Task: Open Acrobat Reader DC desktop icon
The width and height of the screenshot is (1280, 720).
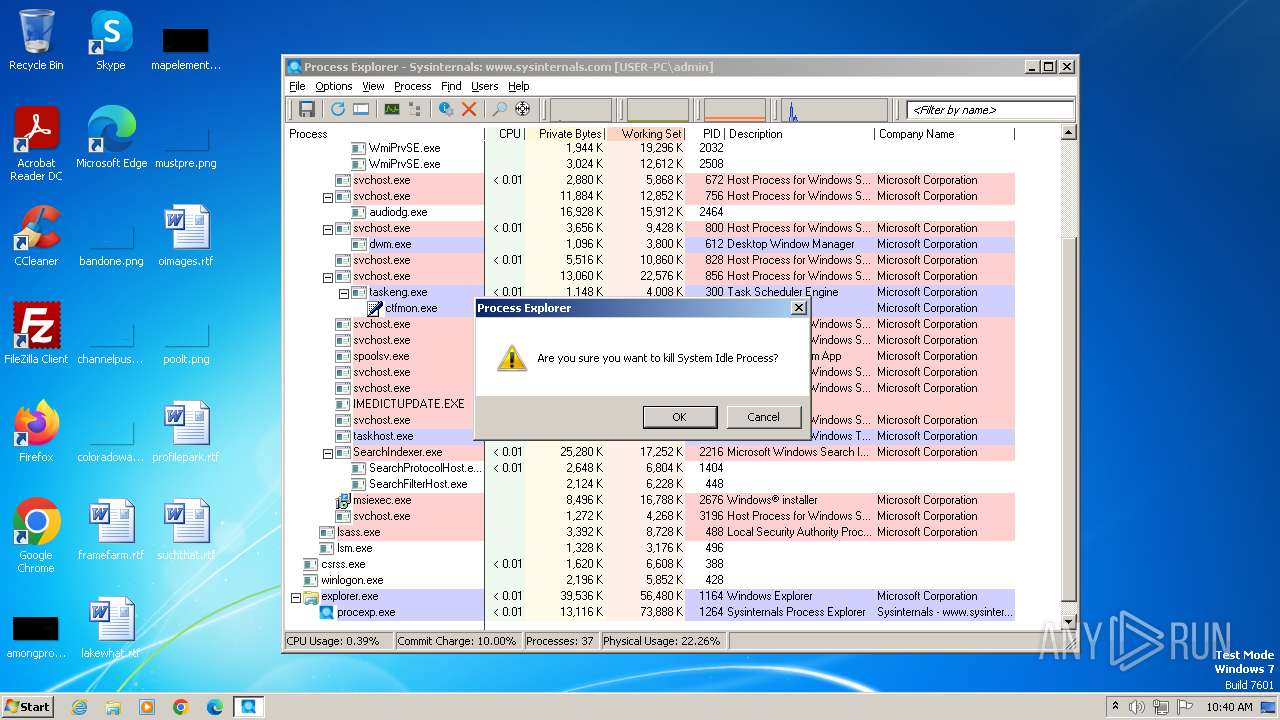Action: point(36,145)
